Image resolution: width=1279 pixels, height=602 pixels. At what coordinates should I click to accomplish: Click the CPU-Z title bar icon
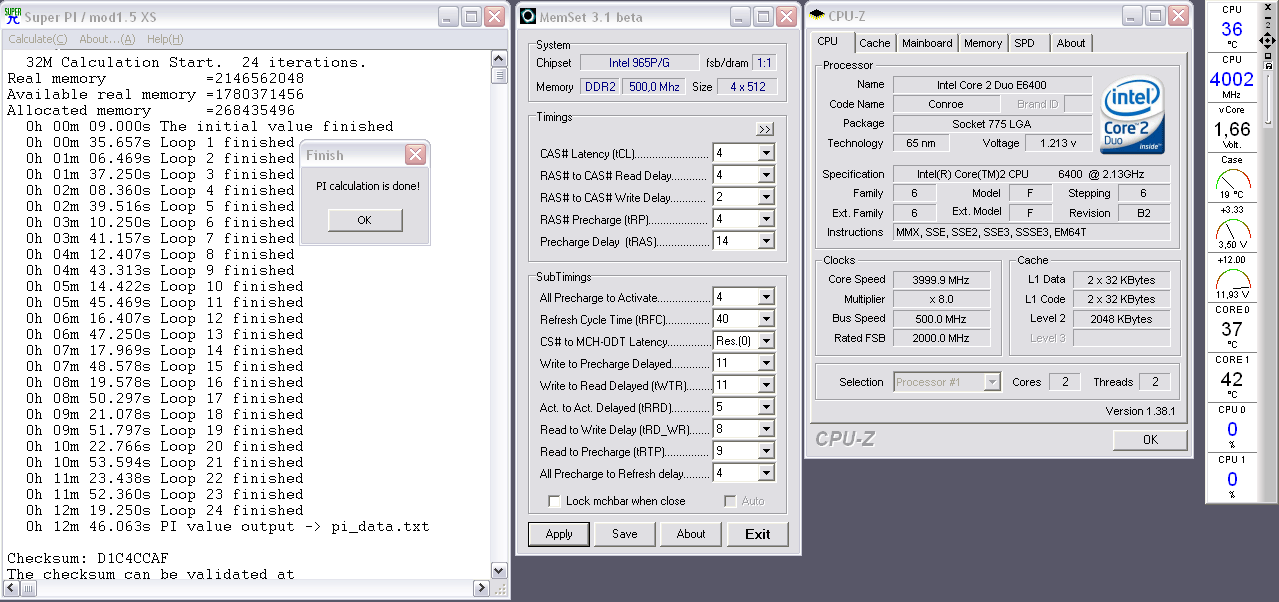(817, 16)
